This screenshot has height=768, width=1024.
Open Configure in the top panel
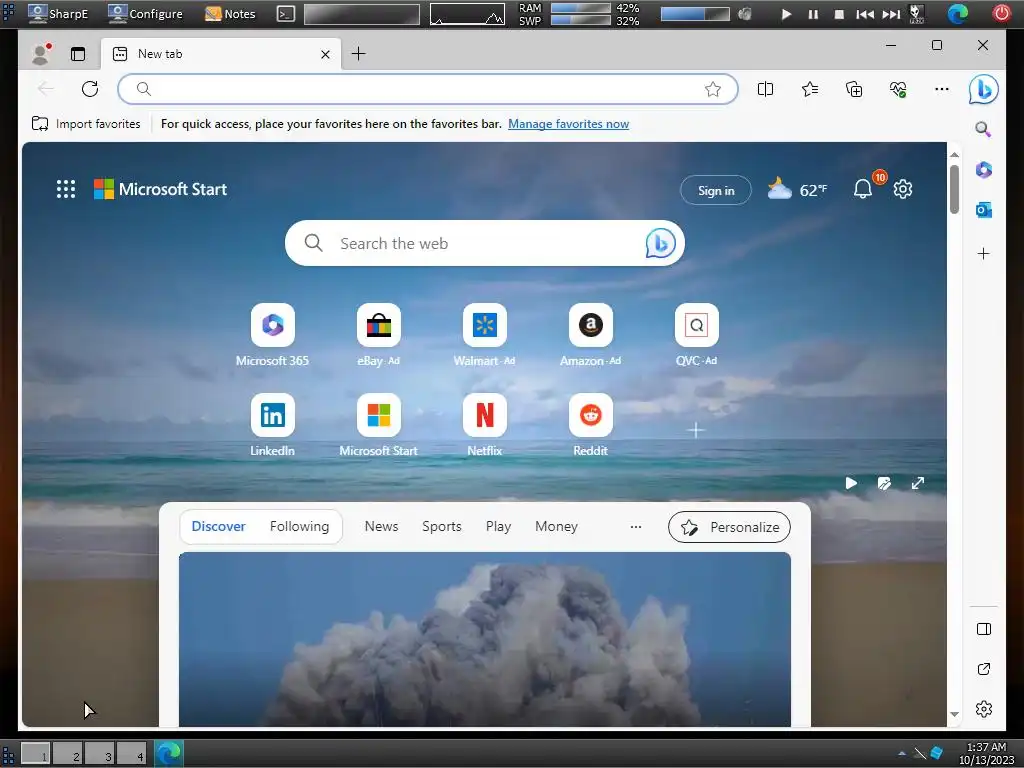coord(145,13)
